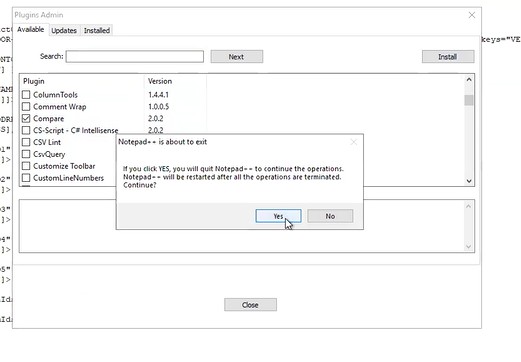521x362 pixels.
Task: Click plugin list scrollbar down arrow
Action: [469, 181]
